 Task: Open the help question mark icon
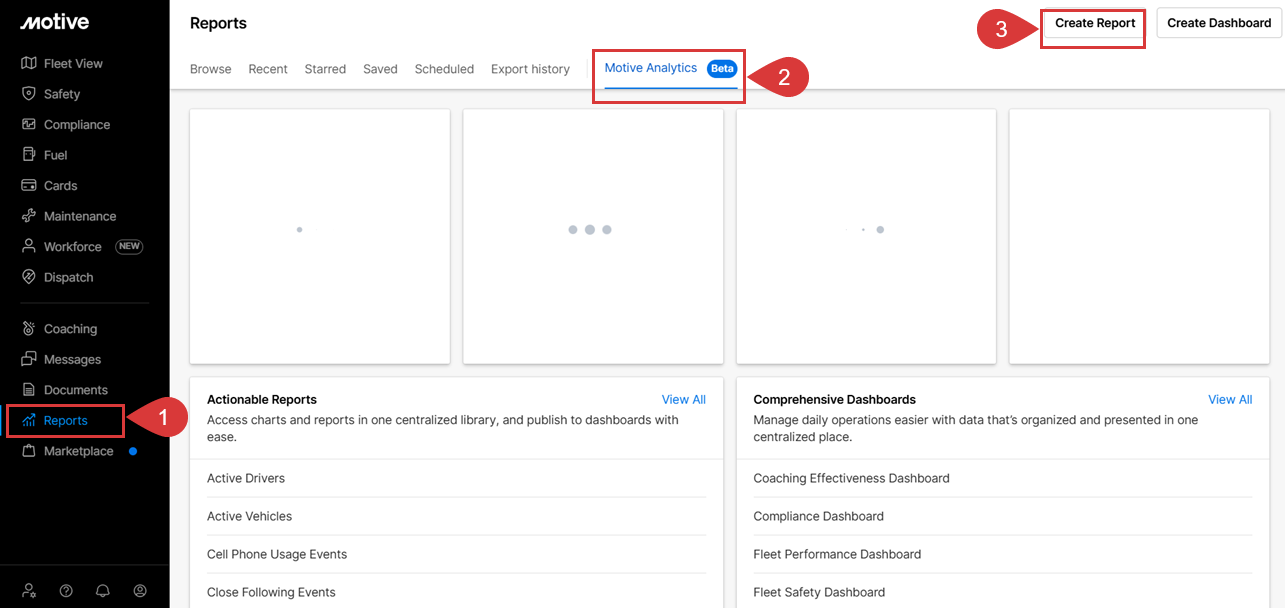tap(66, 590)
